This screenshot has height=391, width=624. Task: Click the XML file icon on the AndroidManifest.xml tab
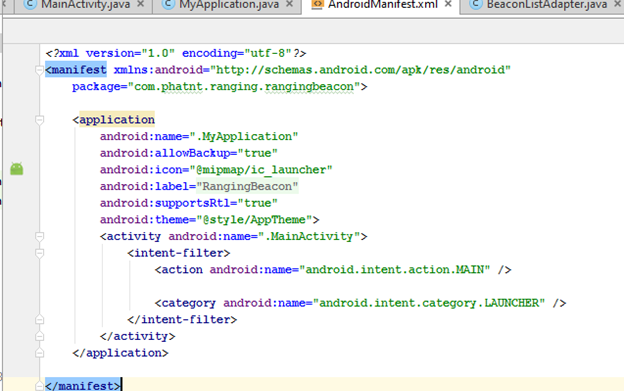click(317, 4)
